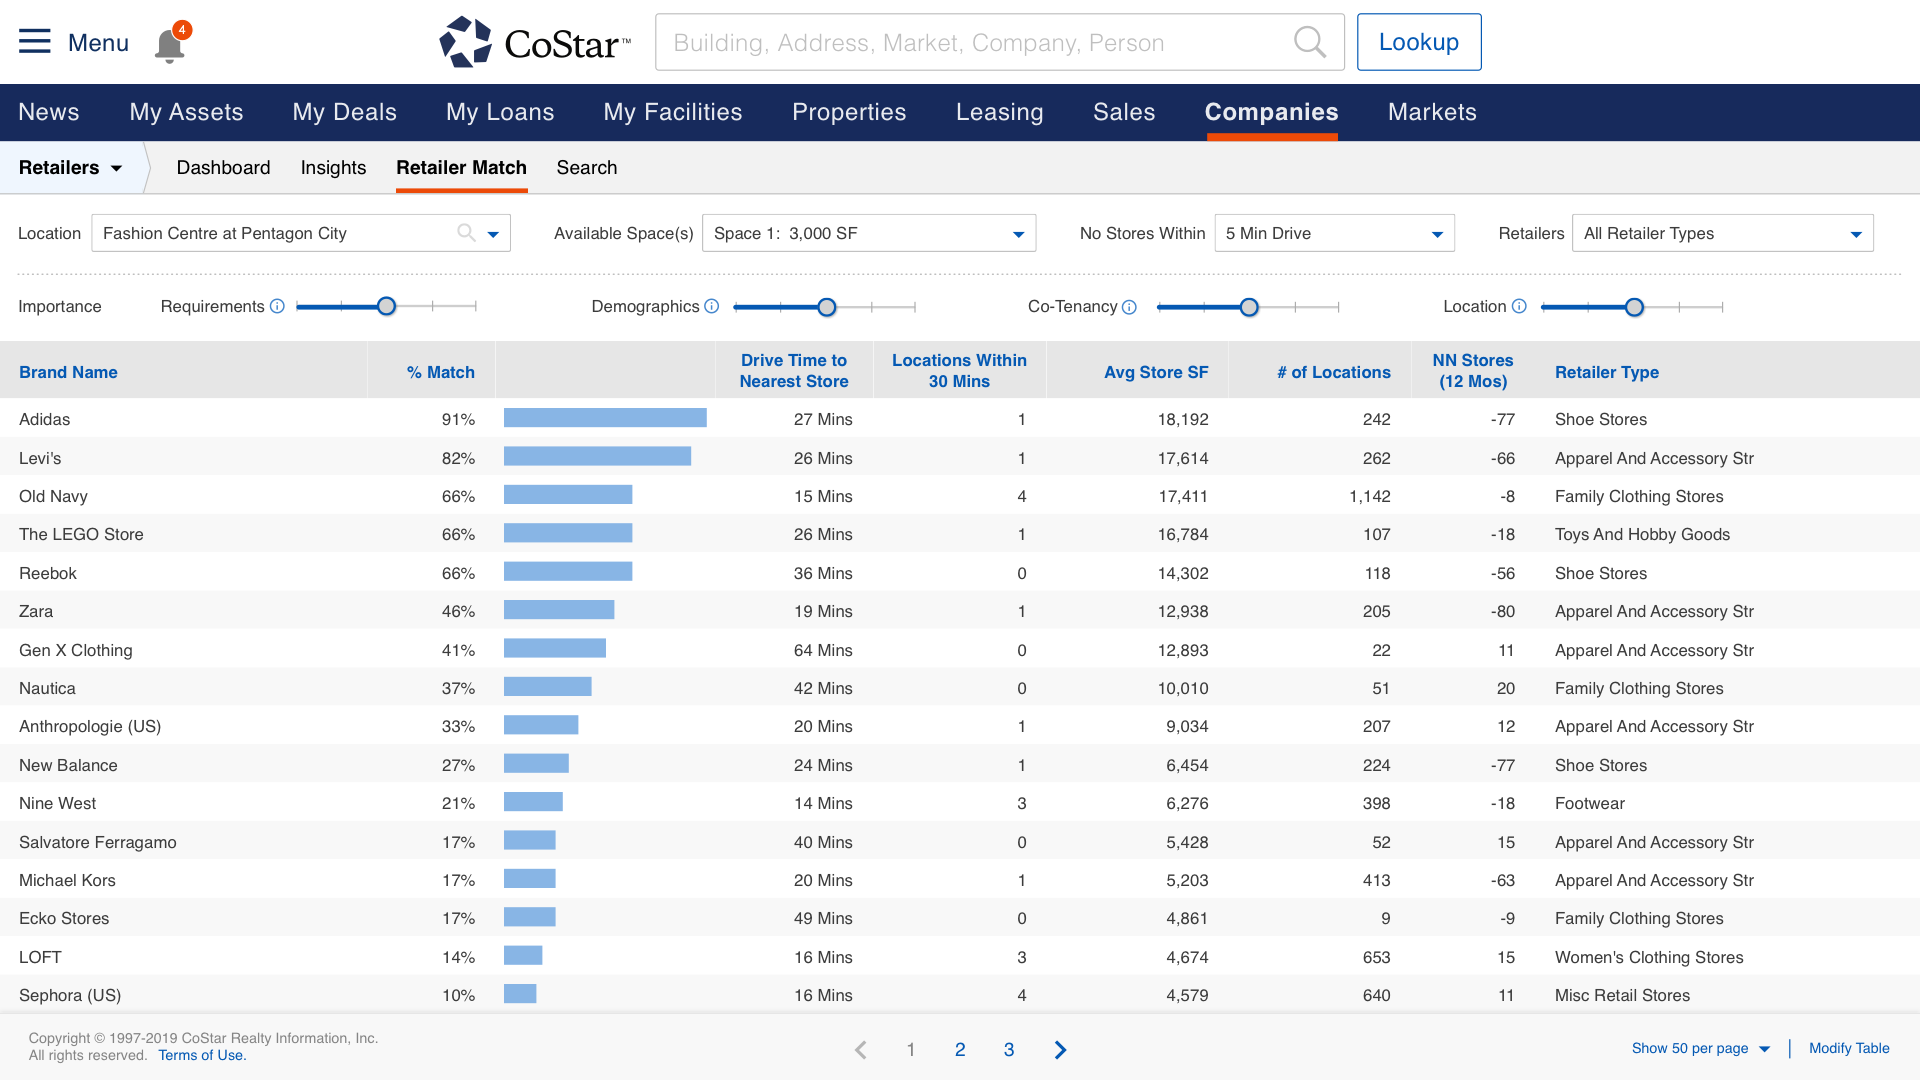Open My Deals tab
Image resolution: width=1920 pixels, height=1080 pixels.
344,112
